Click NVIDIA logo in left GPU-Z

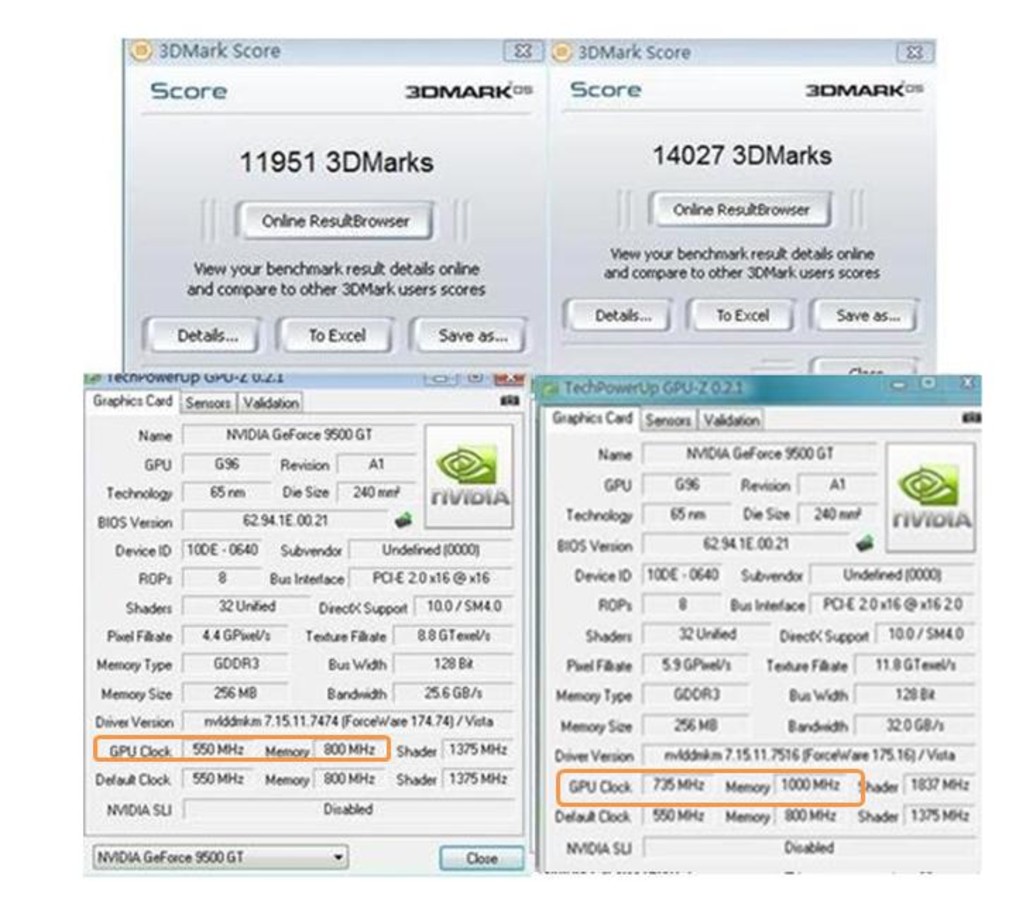469,476
